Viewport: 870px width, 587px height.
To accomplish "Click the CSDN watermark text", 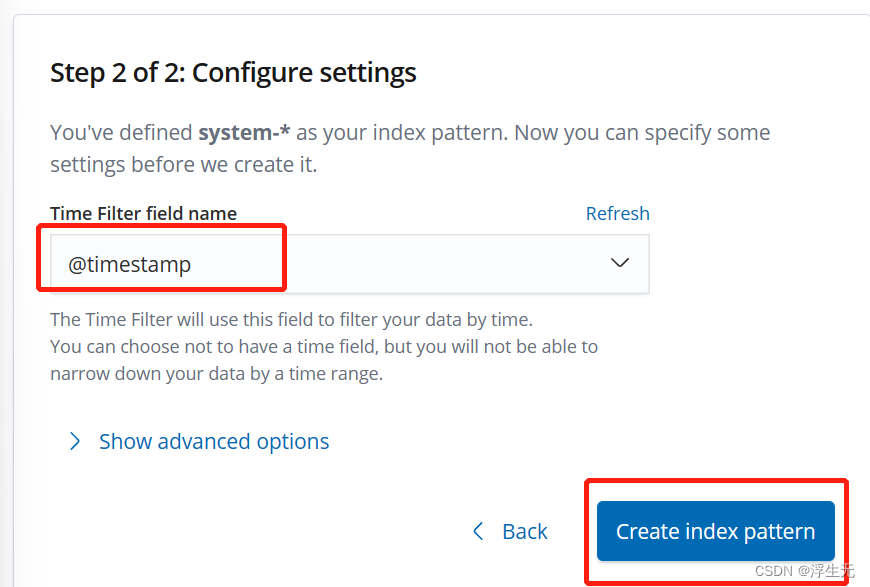I will coord(804,571).
